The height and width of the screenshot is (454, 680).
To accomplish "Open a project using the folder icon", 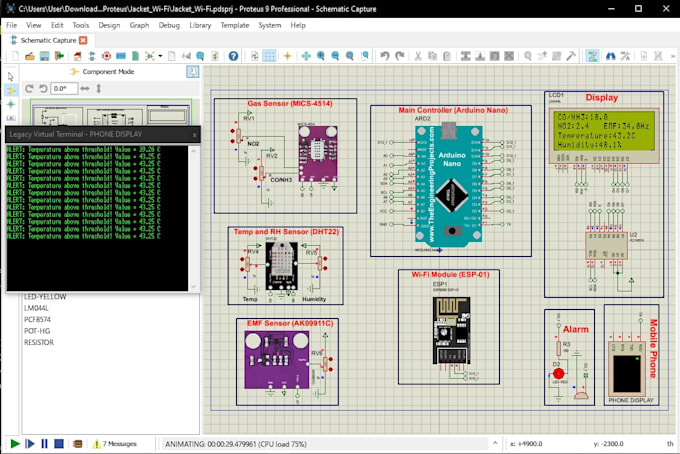I will (30, 56).
